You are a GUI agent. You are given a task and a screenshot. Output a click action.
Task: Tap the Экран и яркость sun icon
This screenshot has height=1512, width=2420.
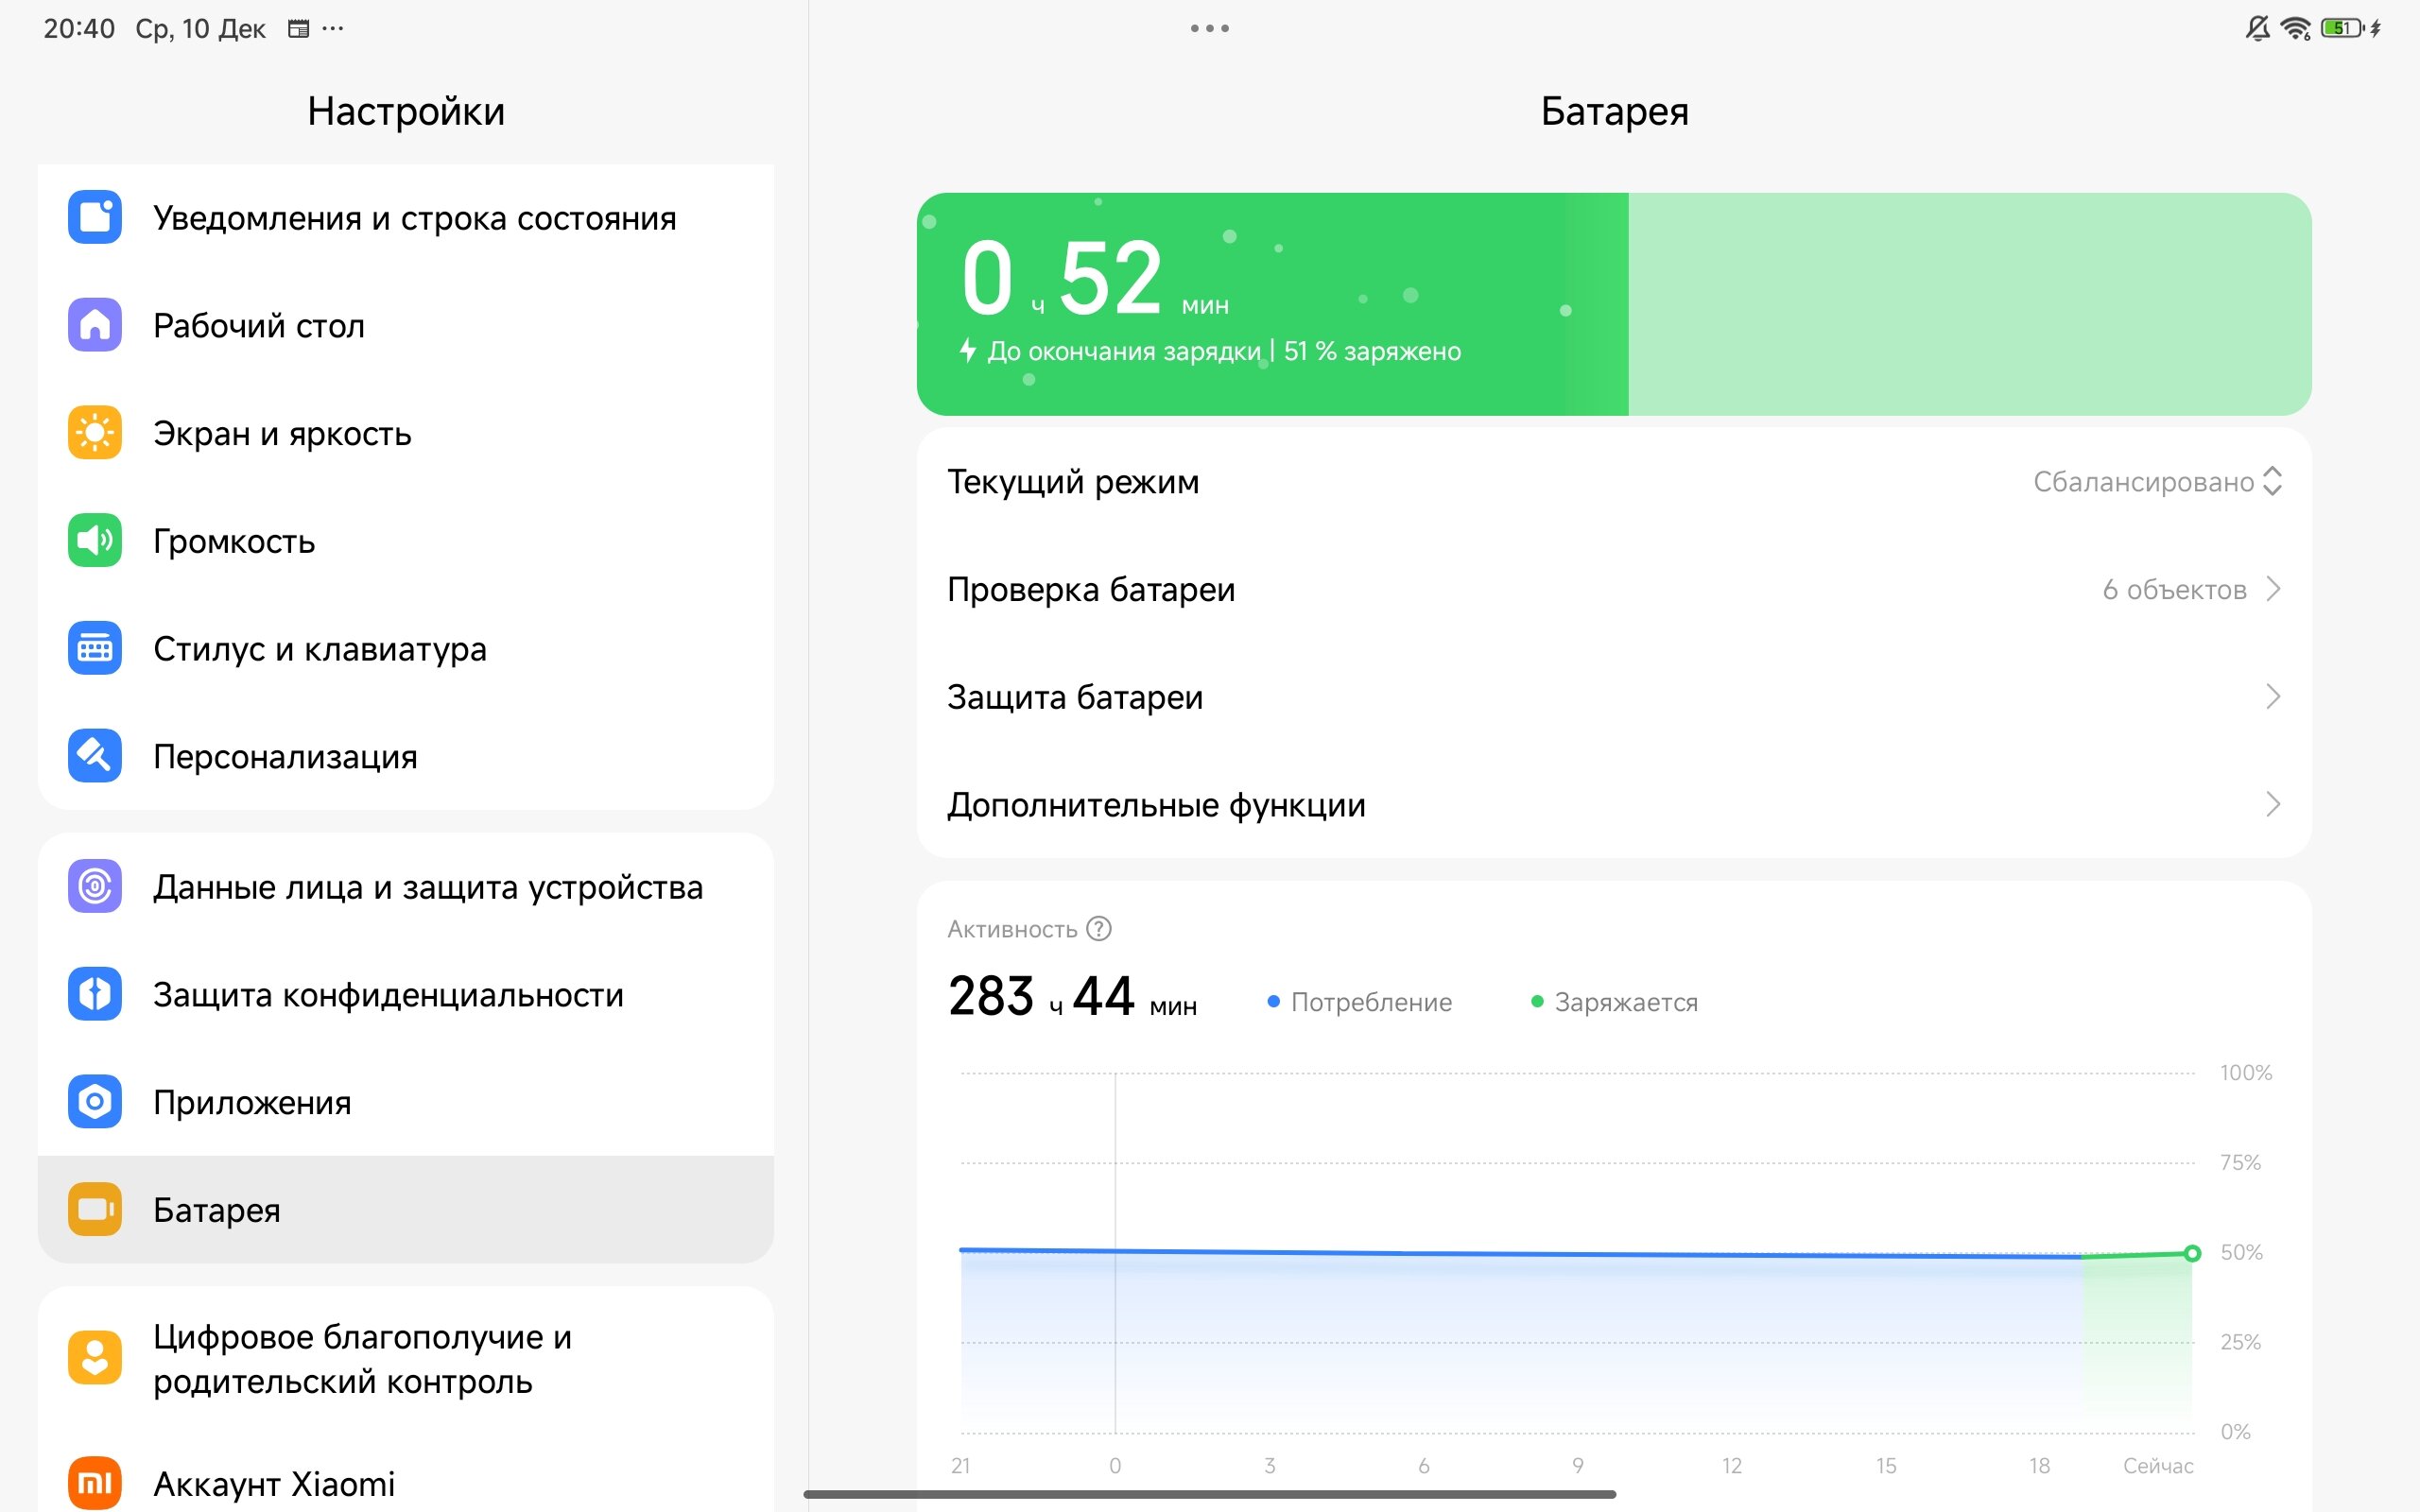click(95, 433)
